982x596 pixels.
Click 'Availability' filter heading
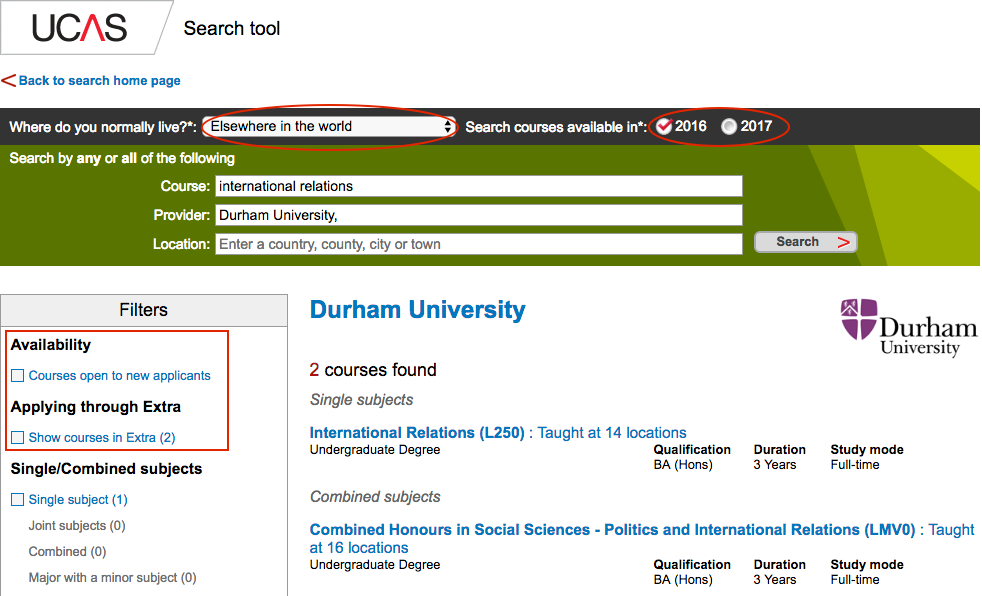[51, 345]
